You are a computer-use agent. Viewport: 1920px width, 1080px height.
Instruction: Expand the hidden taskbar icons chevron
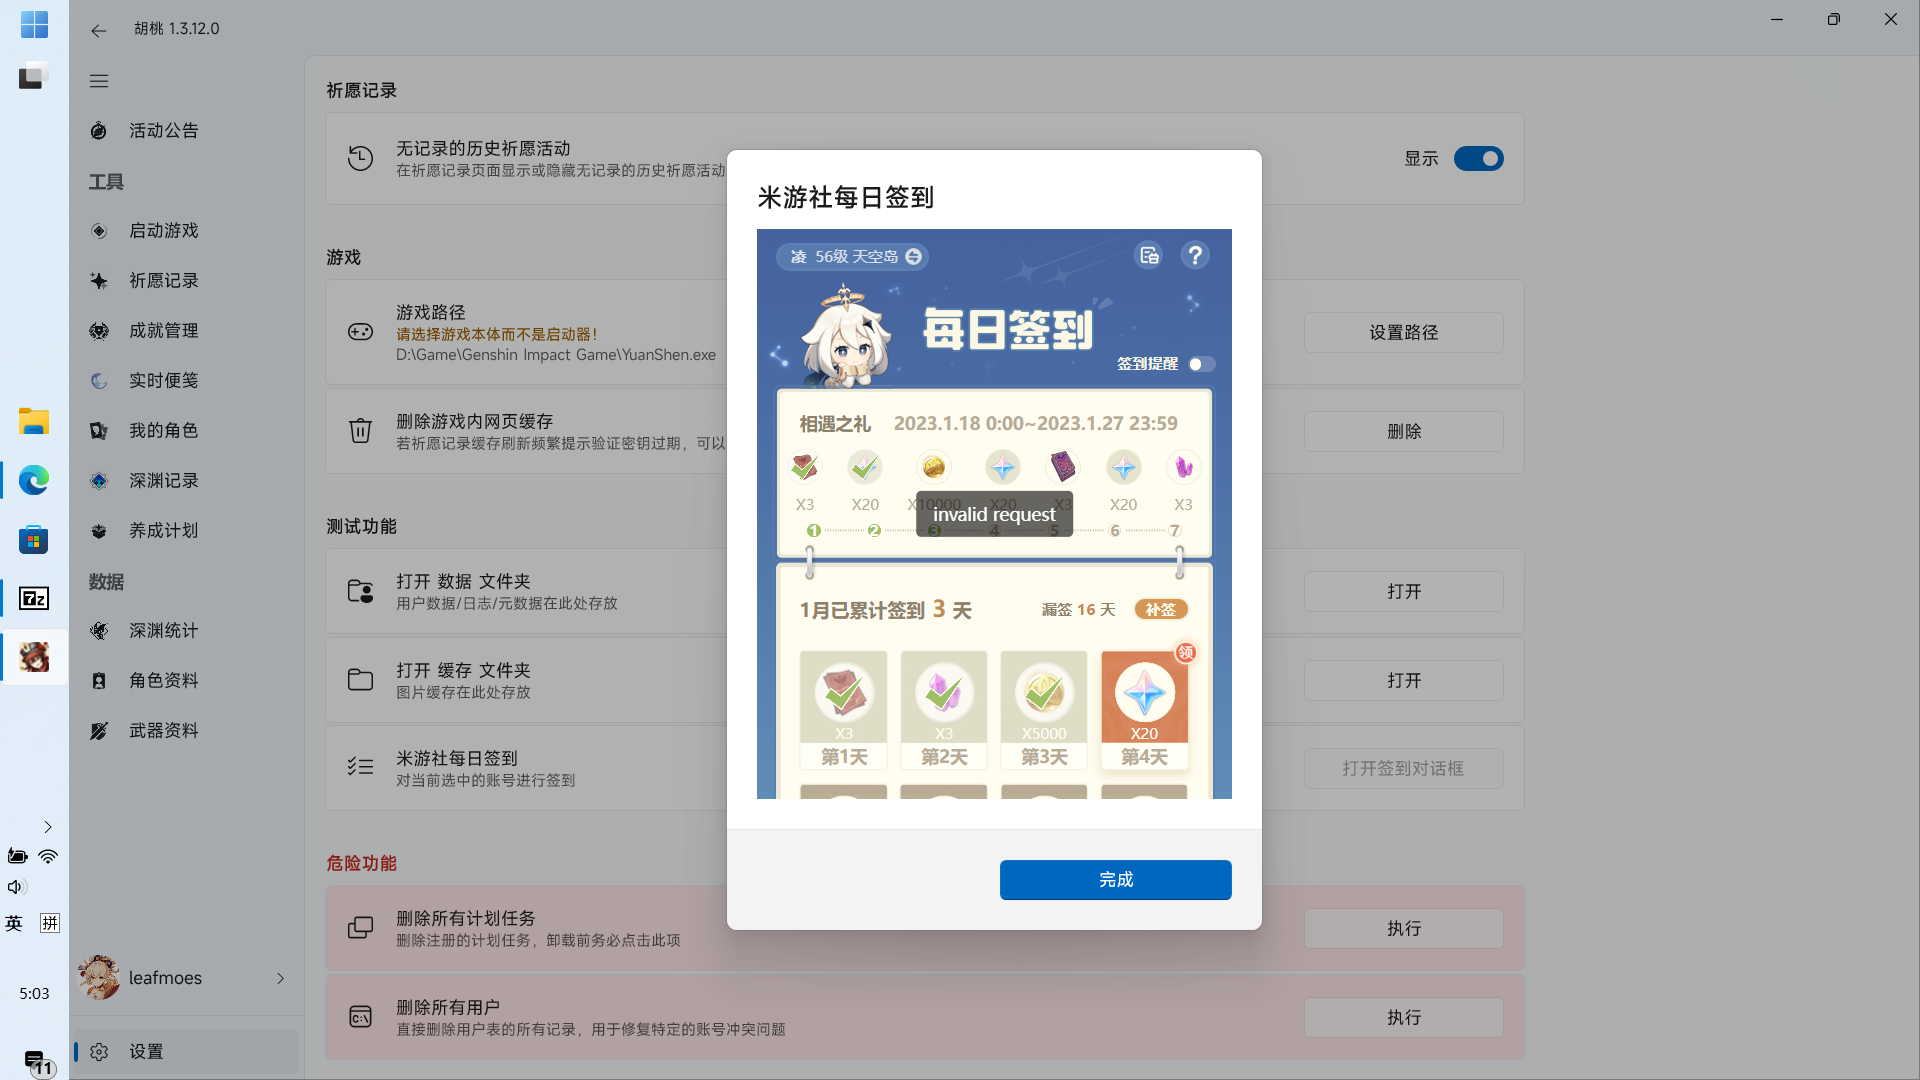click(47, 827)
